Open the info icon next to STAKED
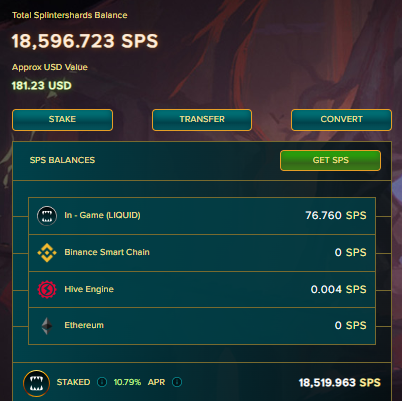402x401 pixels. tap(102, 382)
